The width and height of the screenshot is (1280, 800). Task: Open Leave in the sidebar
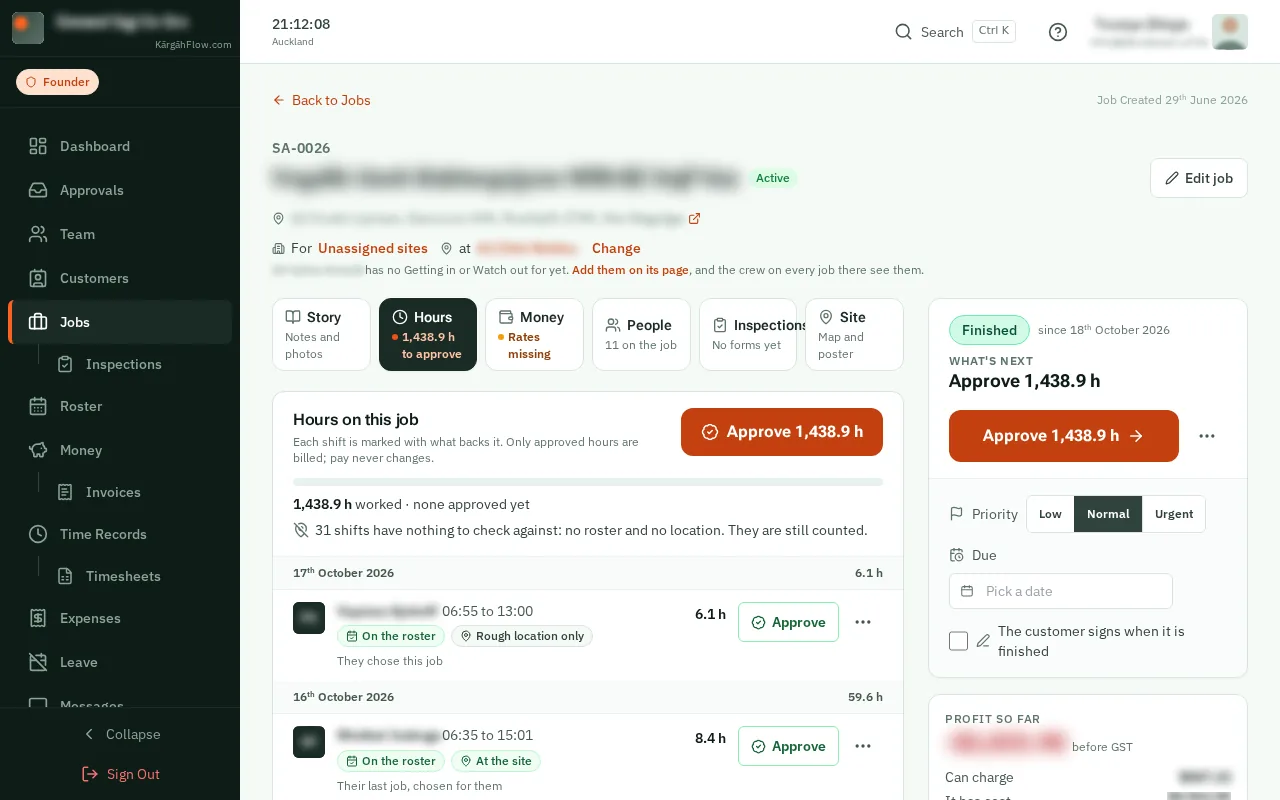coord(120,662)
